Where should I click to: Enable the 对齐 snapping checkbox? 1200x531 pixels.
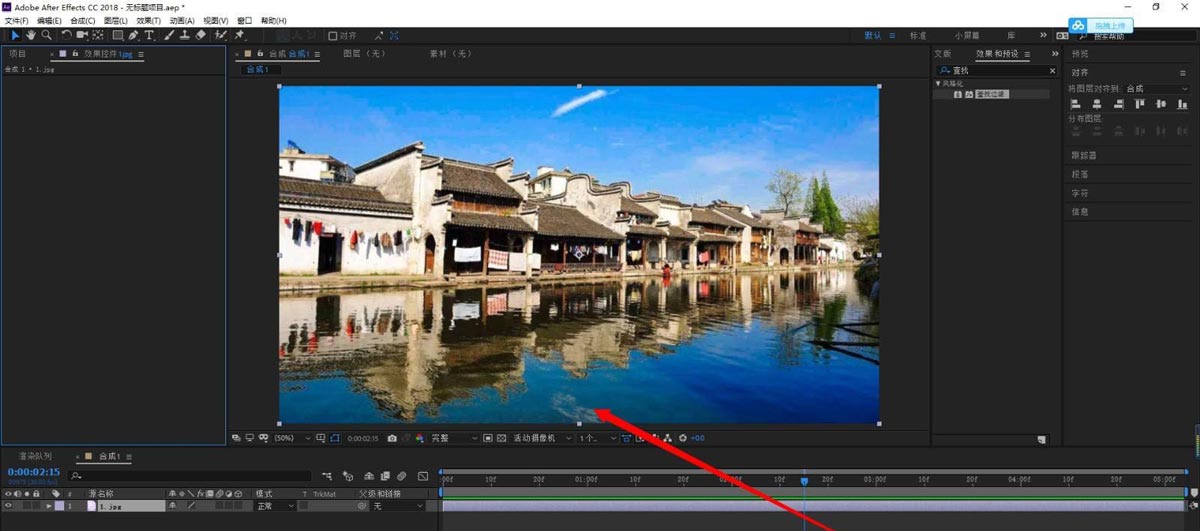[x=333, y=36]
